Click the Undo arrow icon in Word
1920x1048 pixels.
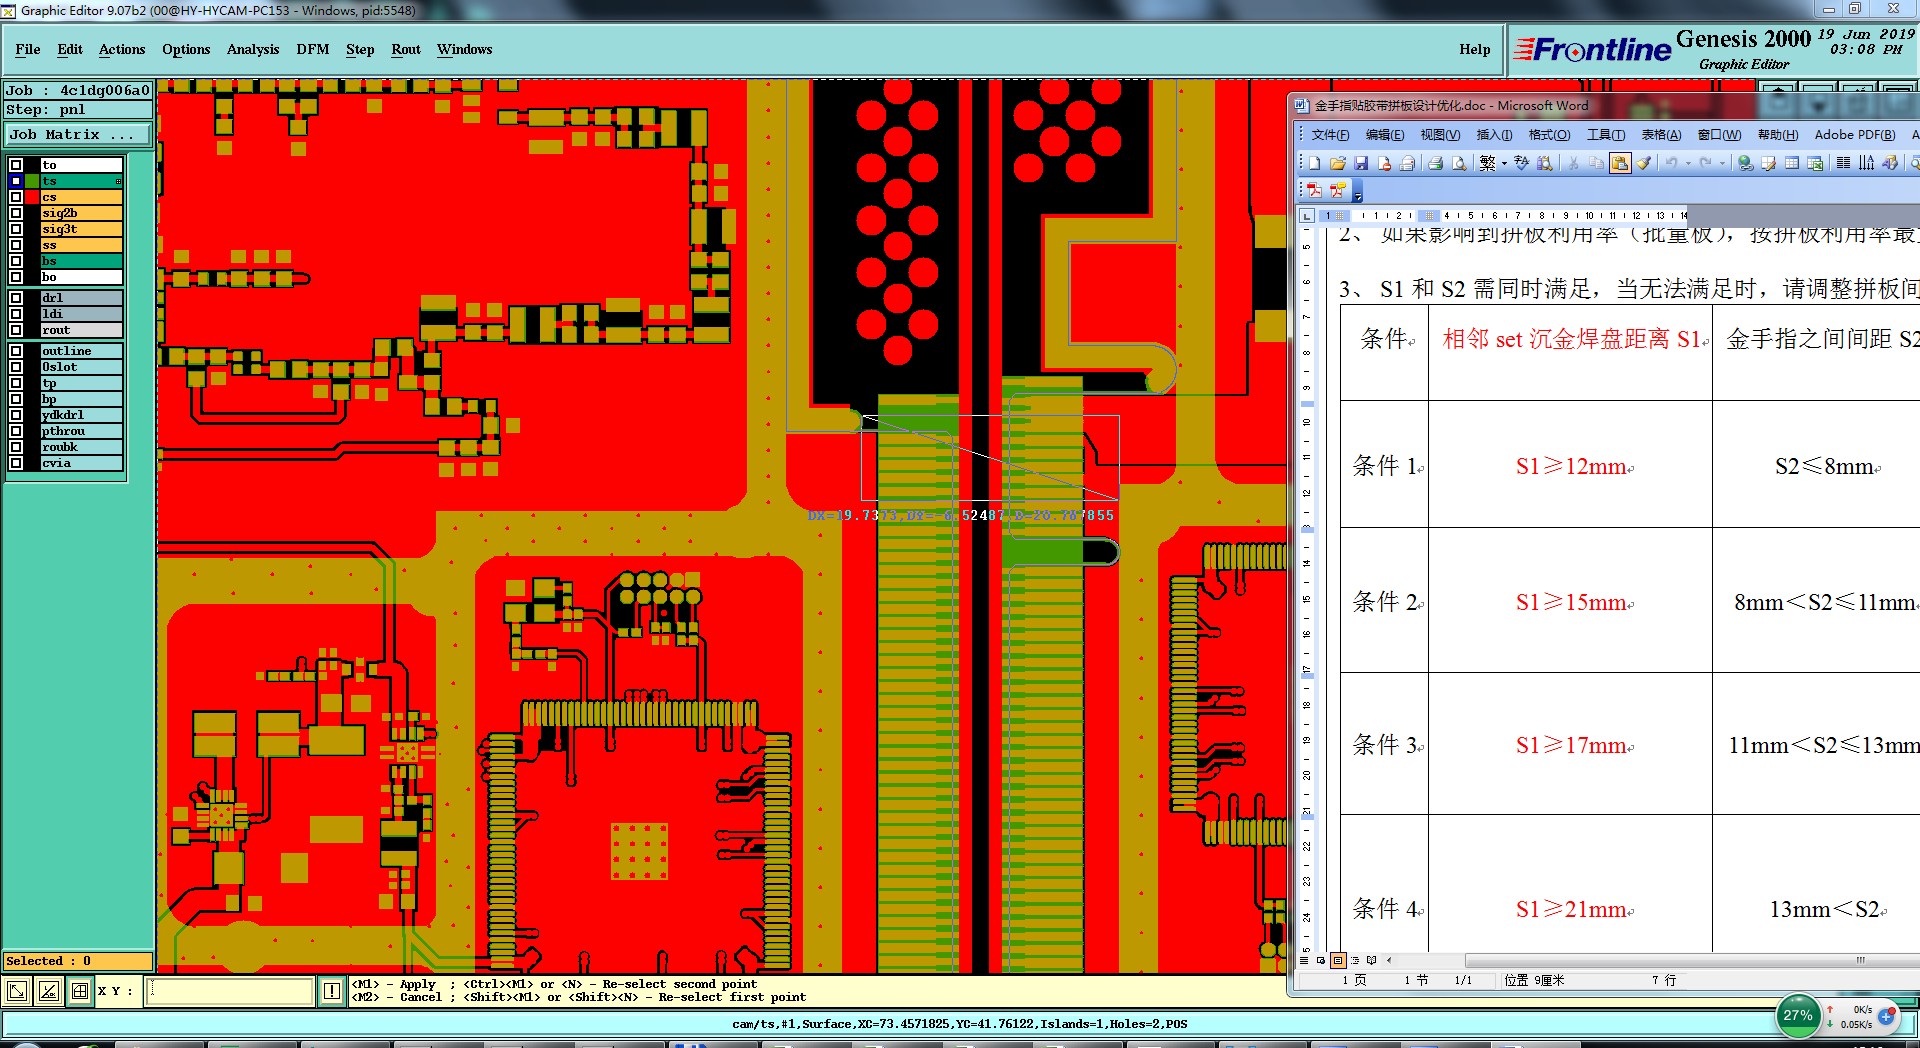point(1671,163)
